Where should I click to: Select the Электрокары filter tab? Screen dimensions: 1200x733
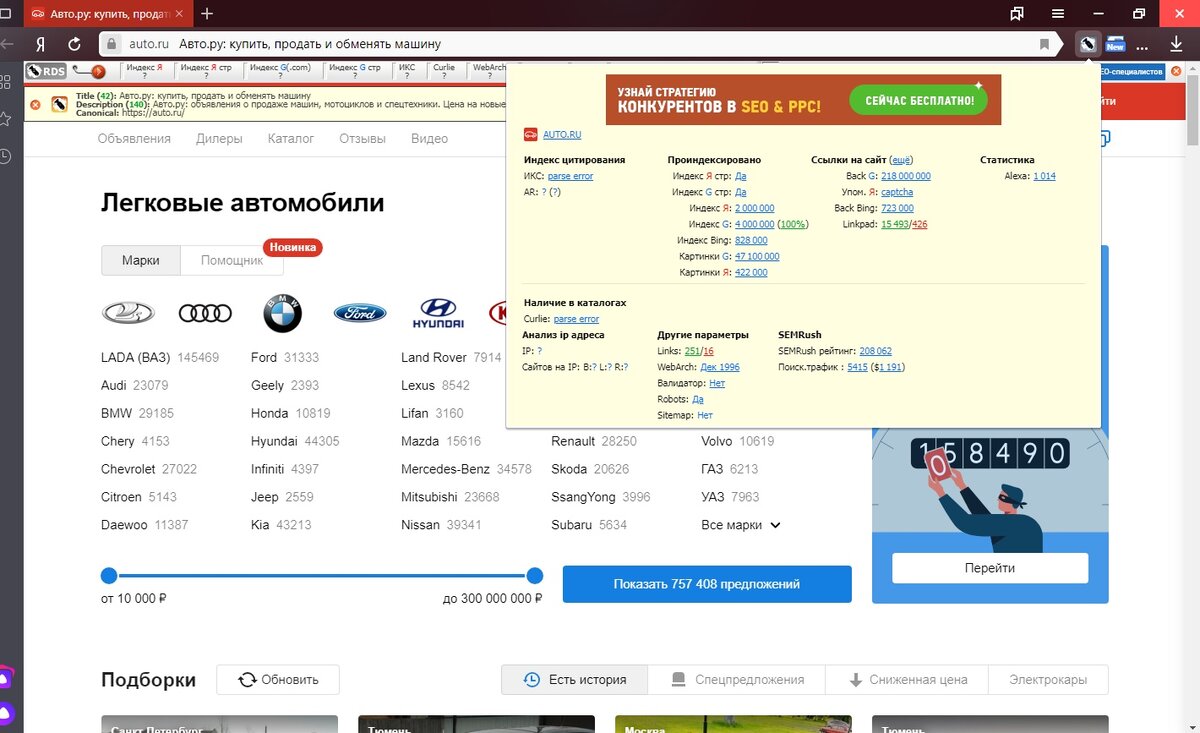1048,680
